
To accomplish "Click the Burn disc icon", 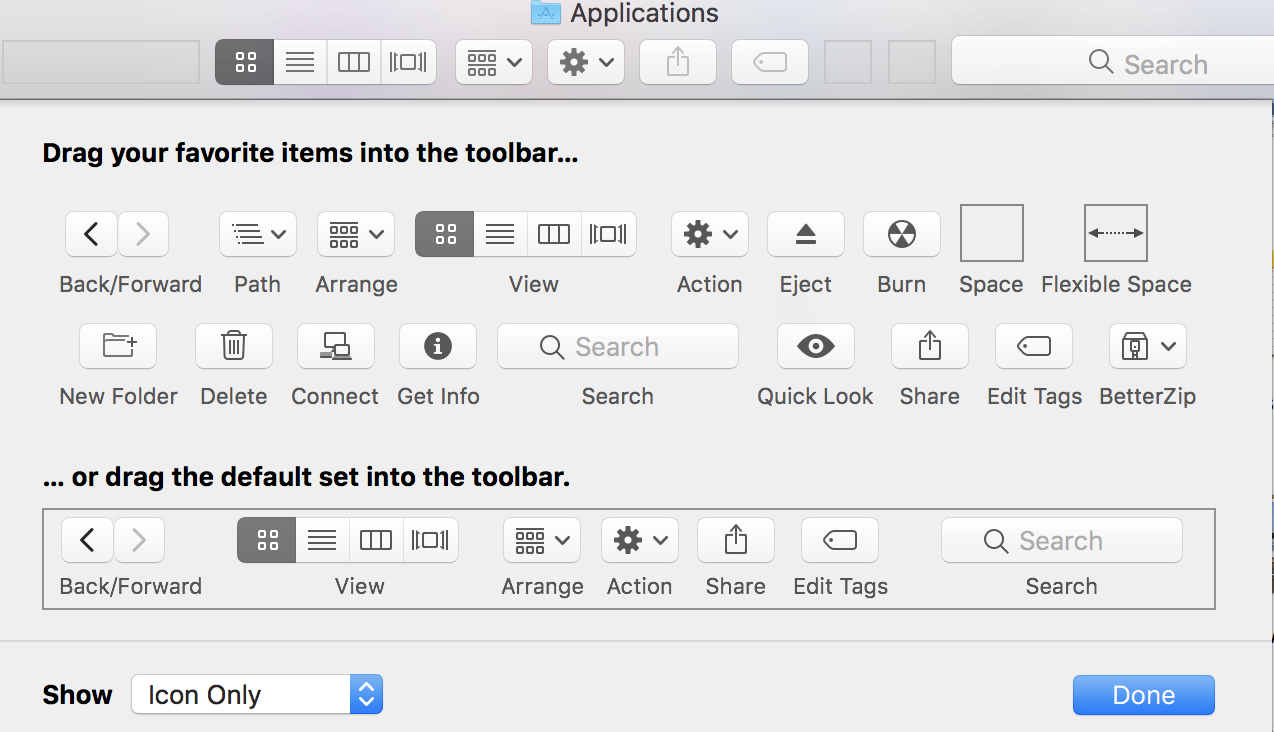I will (x=901, y=234).
